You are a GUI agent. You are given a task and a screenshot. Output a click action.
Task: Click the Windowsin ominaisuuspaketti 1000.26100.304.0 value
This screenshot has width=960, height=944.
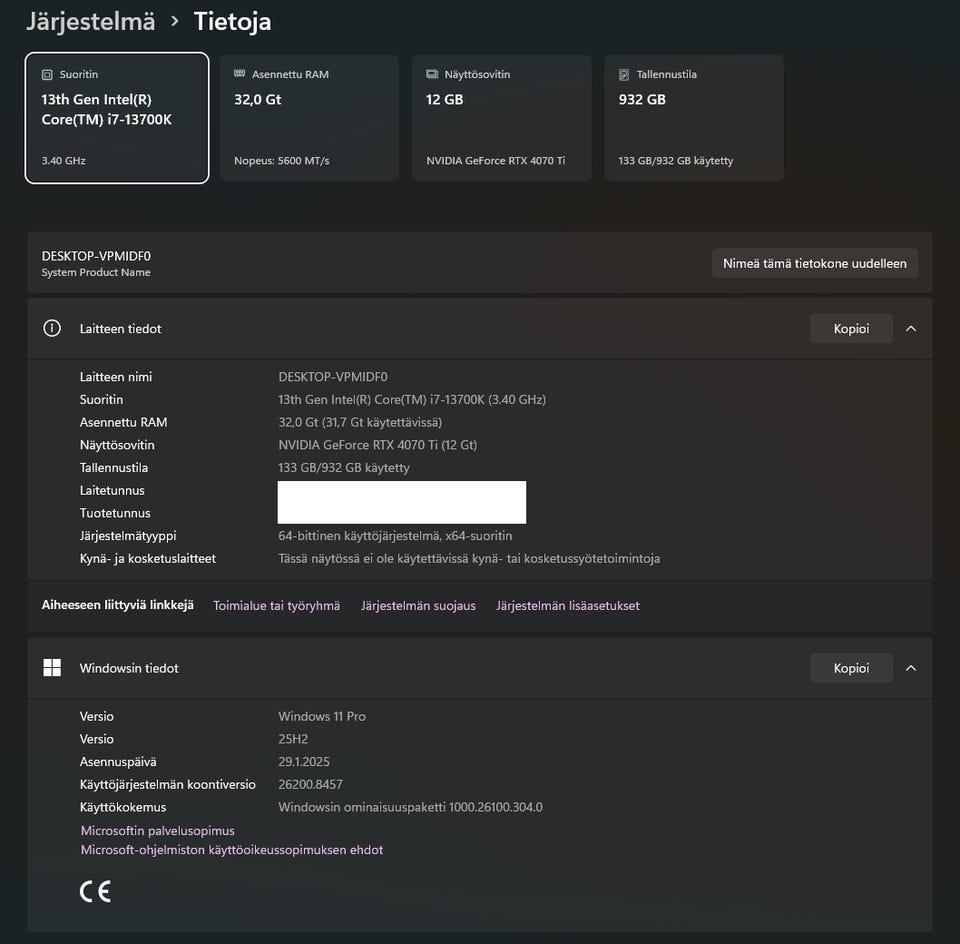pyautogui.click(x=410, y=807)
